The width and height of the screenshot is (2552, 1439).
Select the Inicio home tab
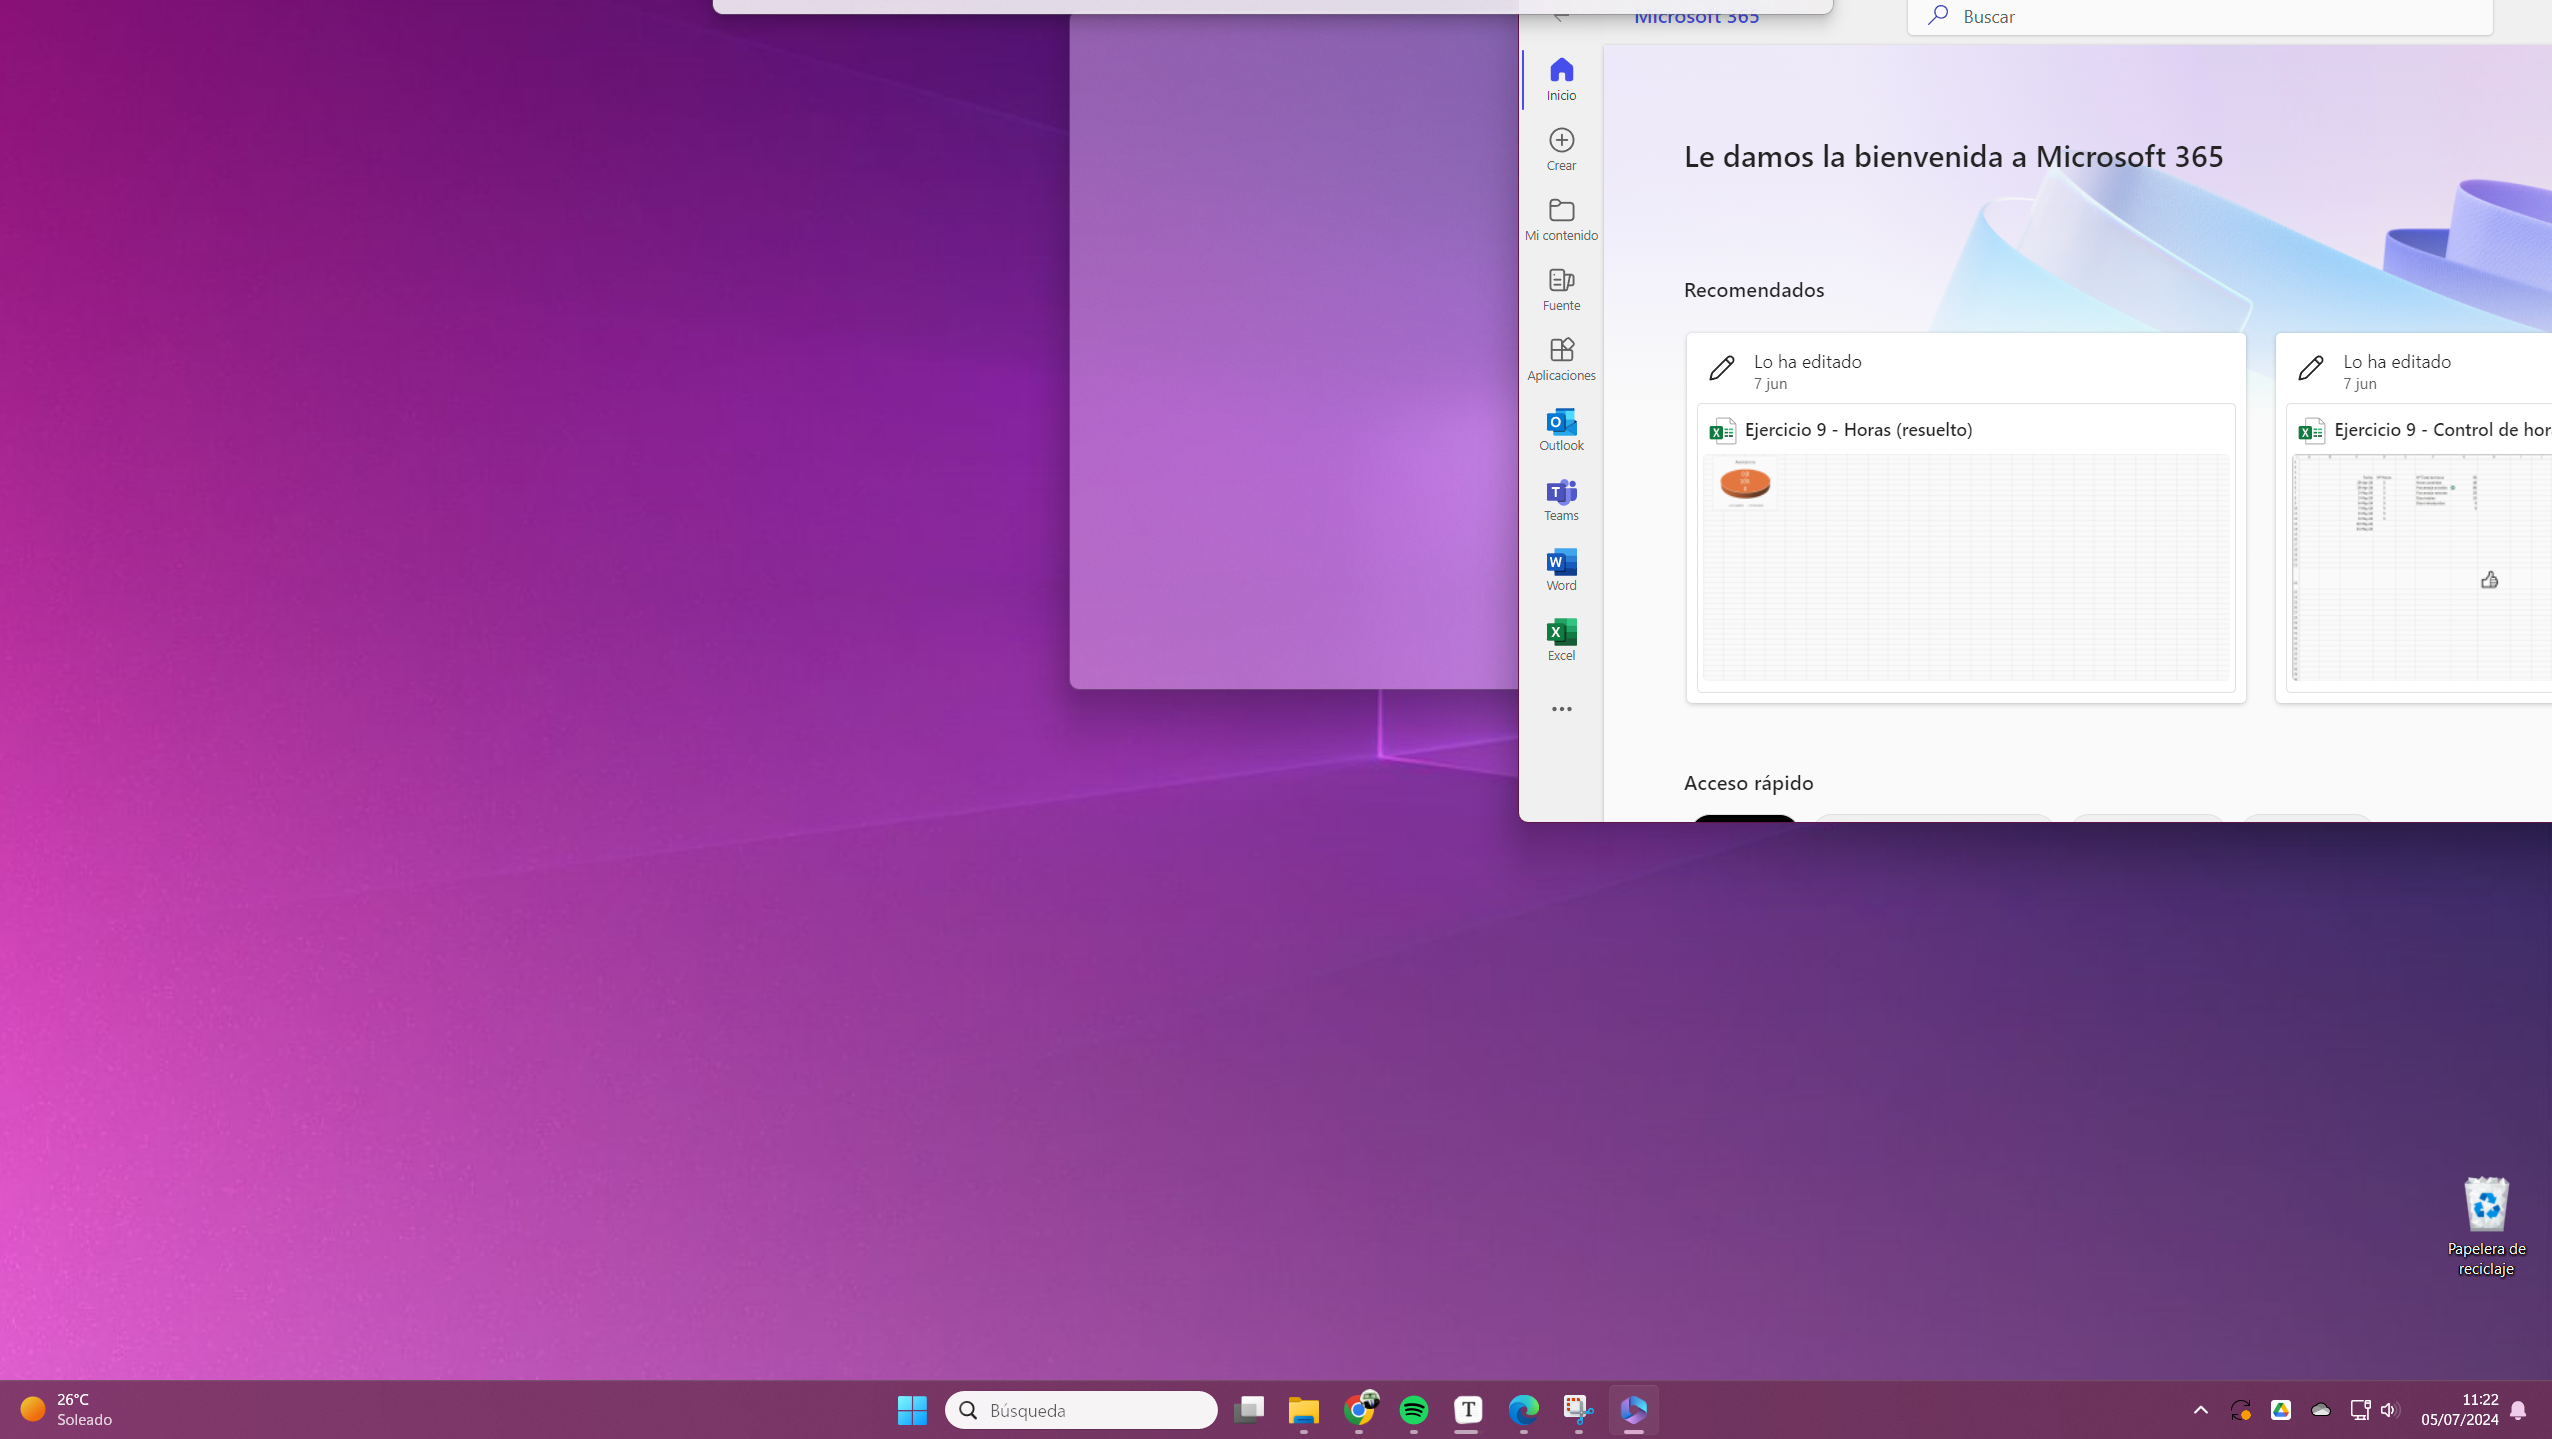coord(1561,78)
